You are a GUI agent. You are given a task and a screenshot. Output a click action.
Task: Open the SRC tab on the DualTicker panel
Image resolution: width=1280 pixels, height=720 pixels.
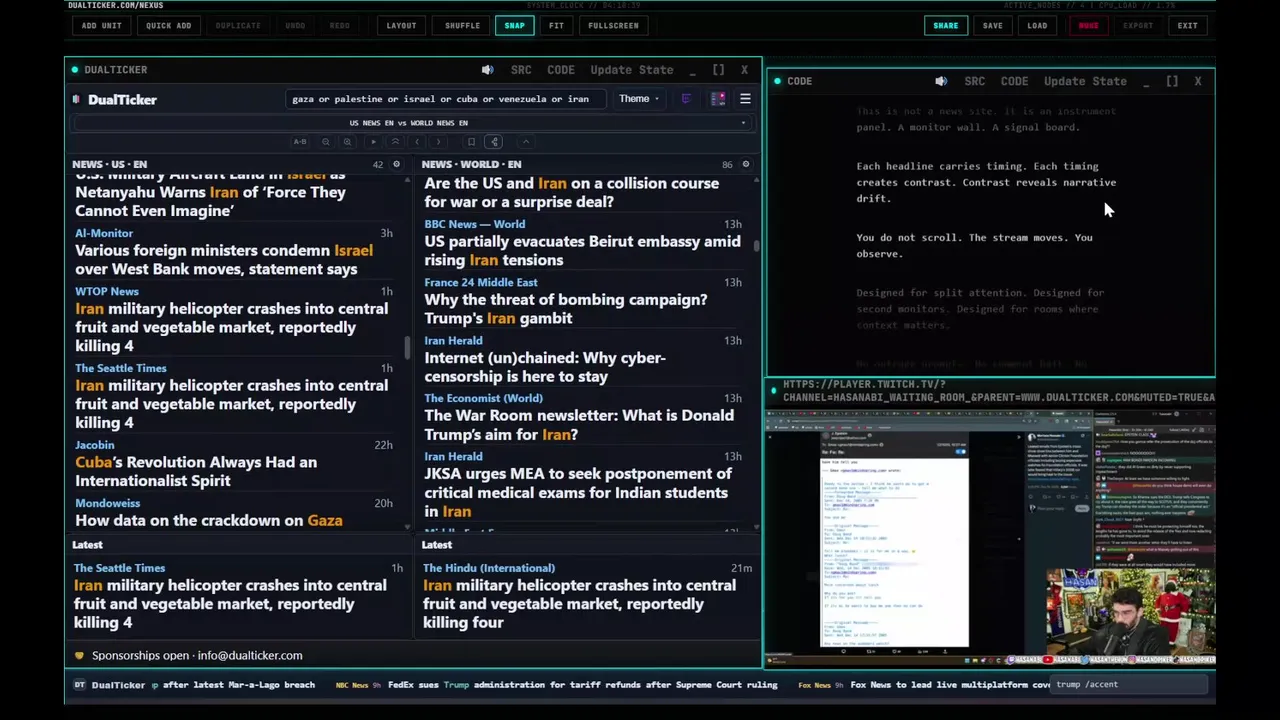(521, 70)
